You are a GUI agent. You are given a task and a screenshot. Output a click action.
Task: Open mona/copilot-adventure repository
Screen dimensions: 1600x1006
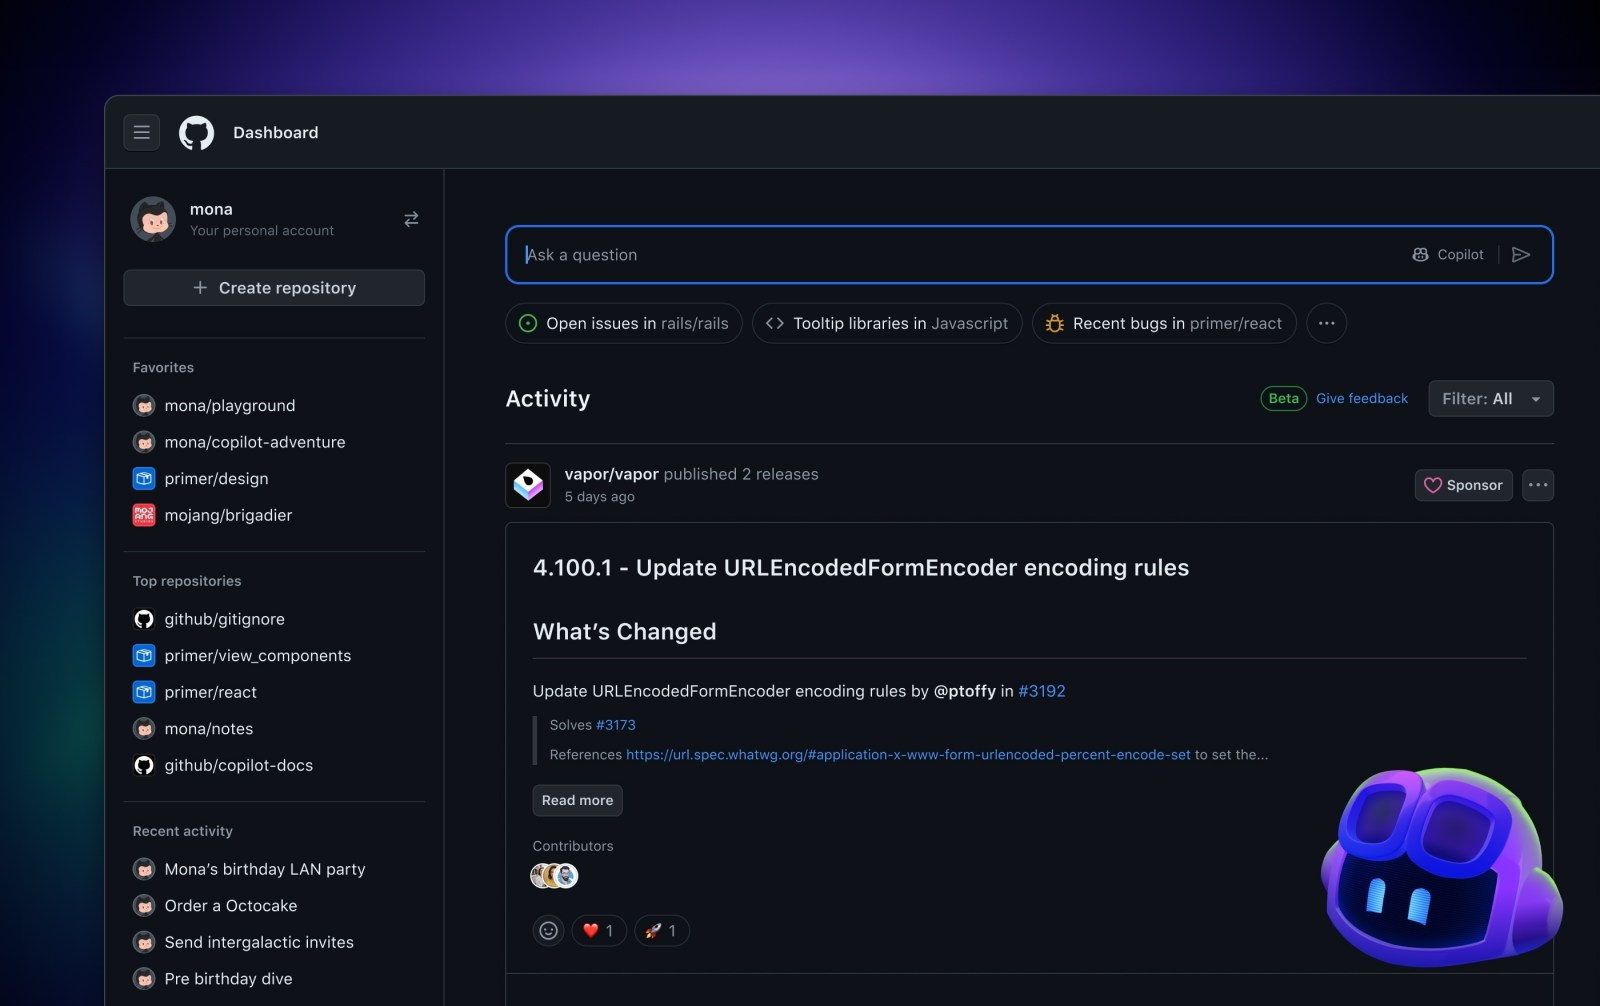[x=255, y=442]
